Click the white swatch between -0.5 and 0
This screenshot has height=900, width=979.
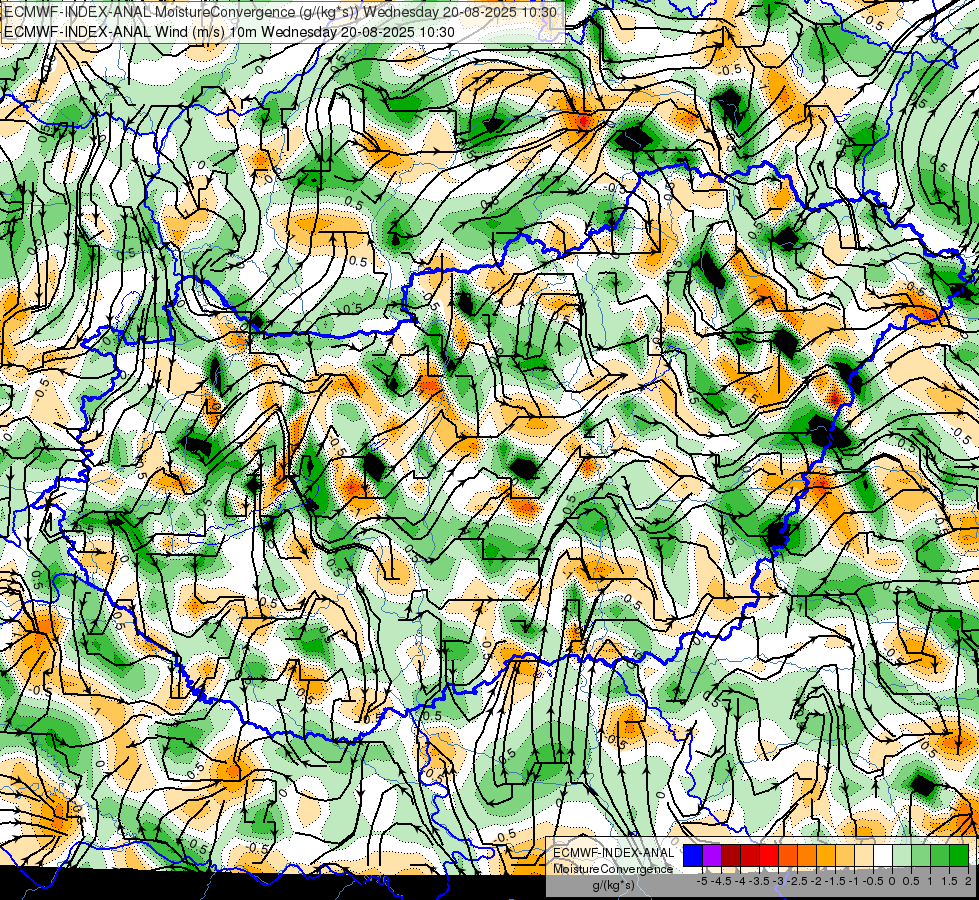pyautogui.click(x=883, y=856)
